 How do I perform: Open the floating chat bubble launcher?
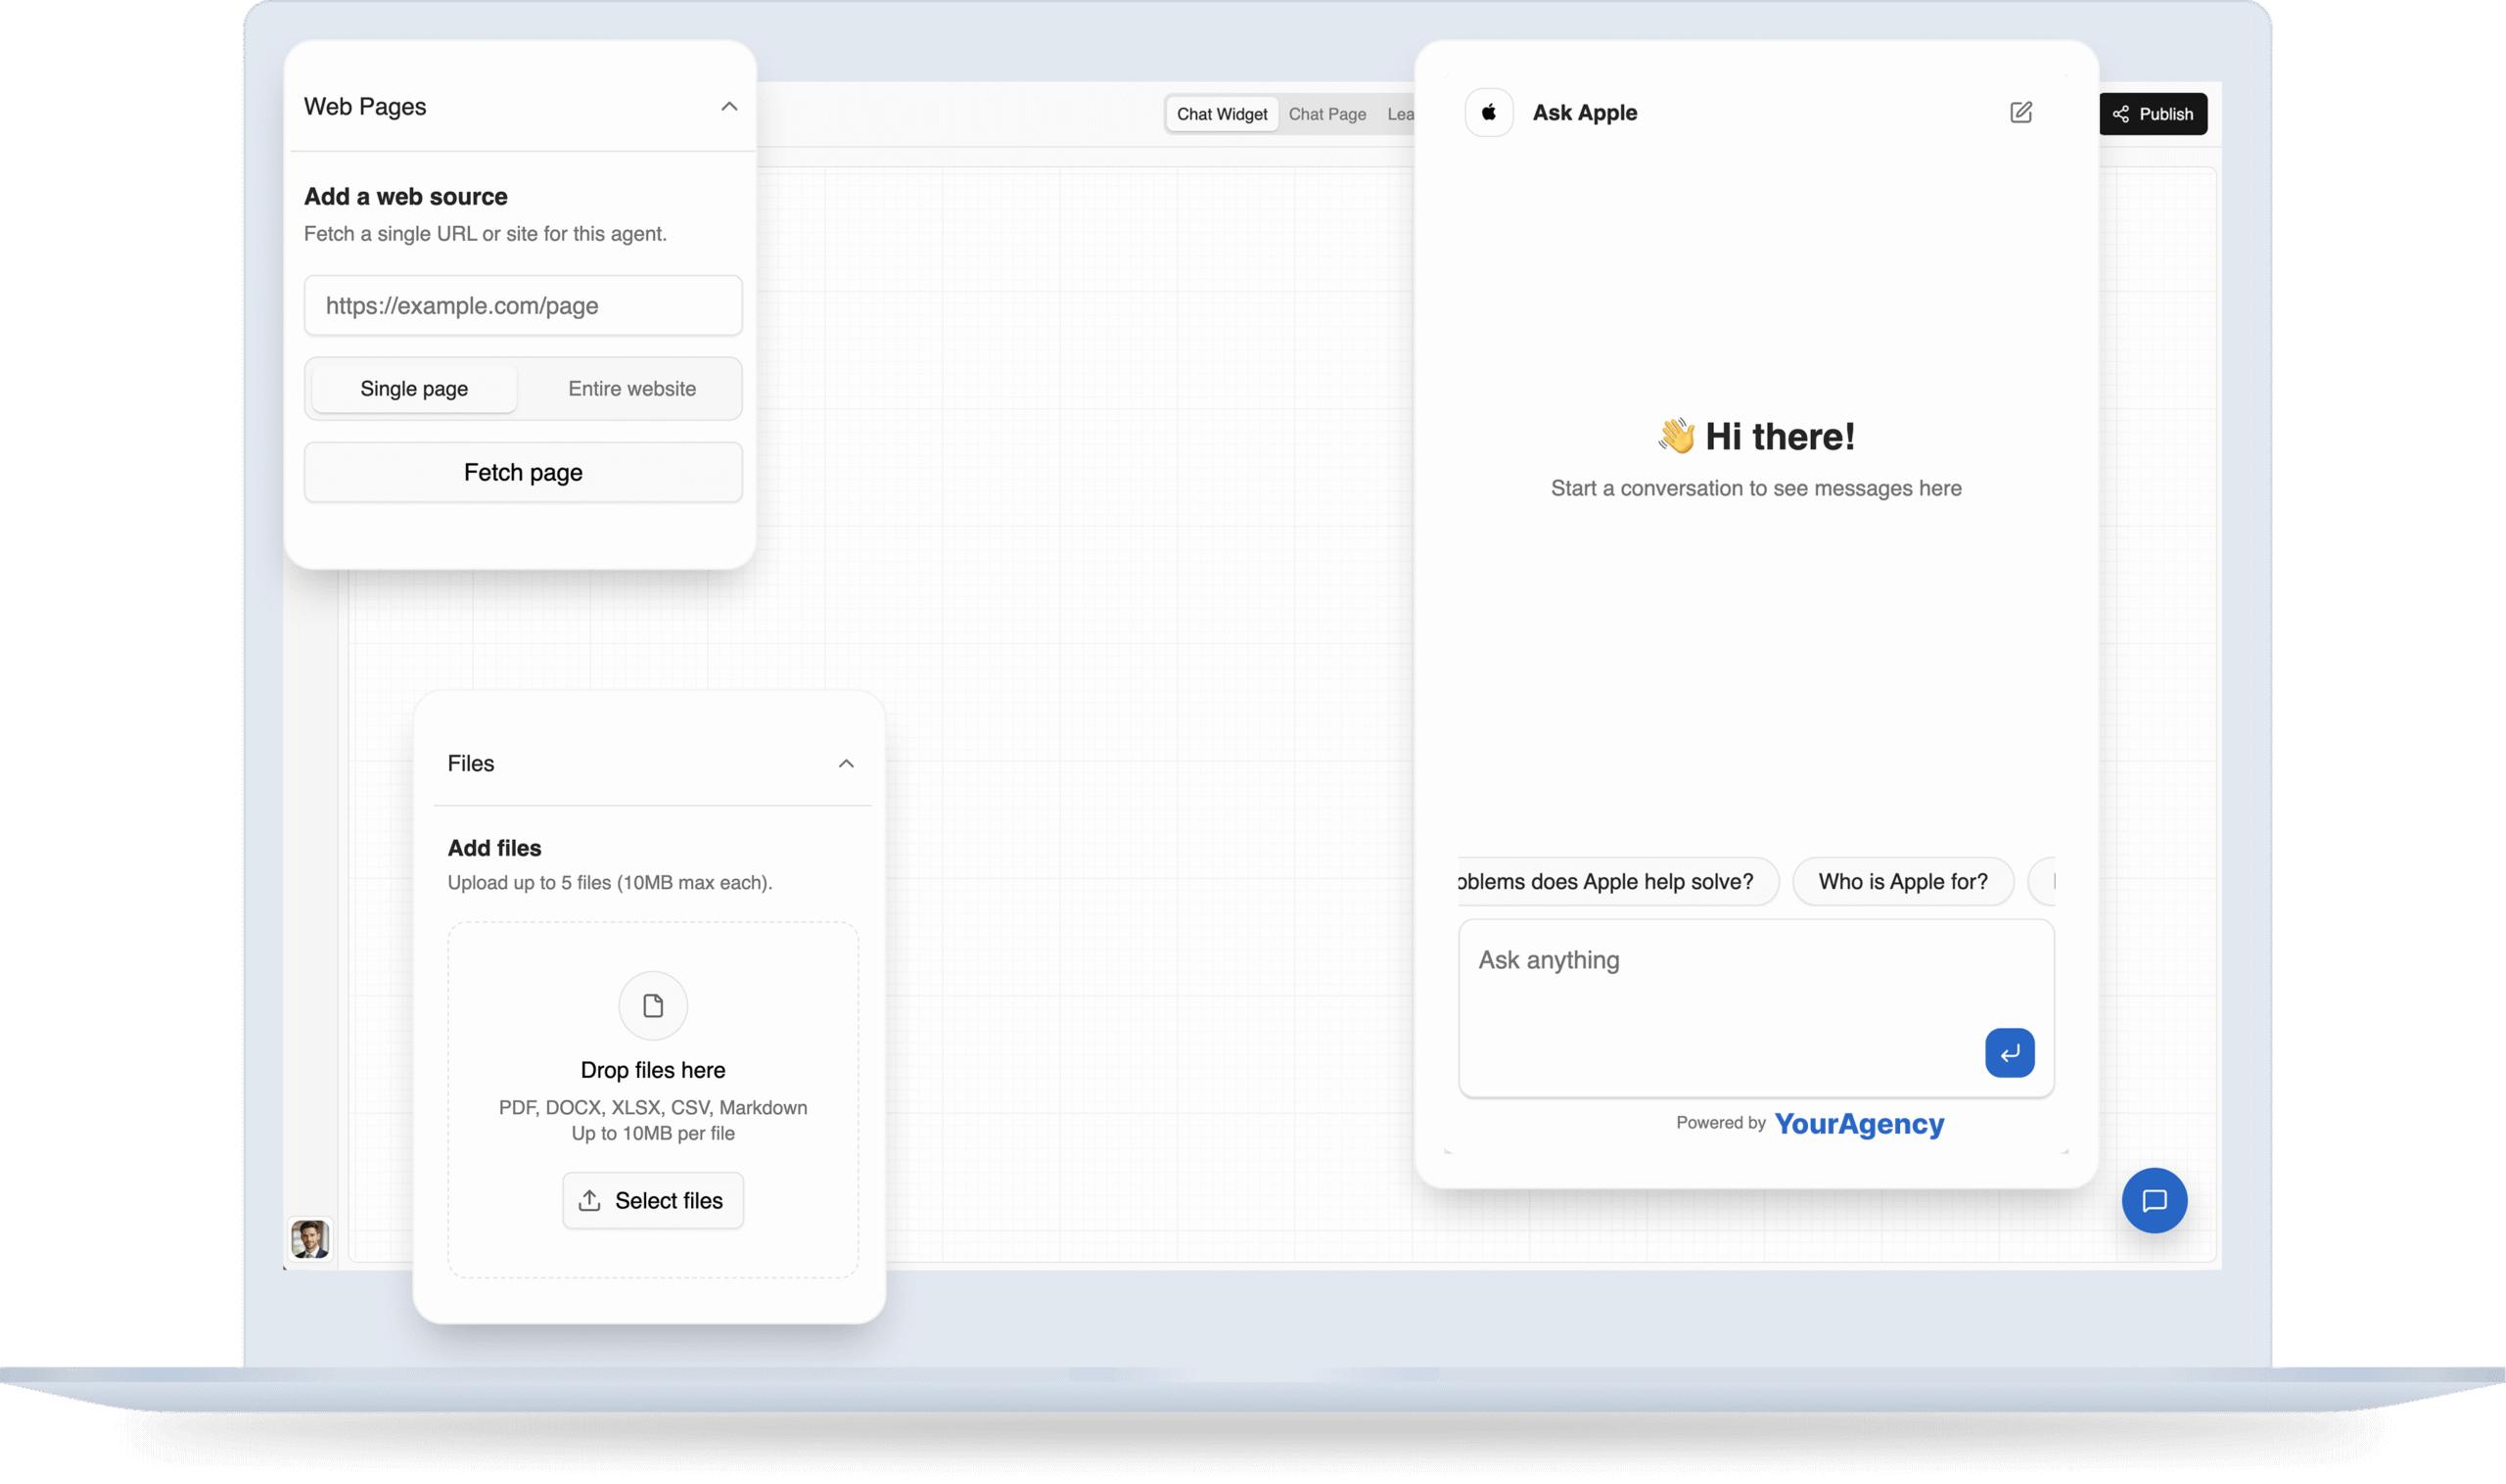(x=2153, y=1200)
